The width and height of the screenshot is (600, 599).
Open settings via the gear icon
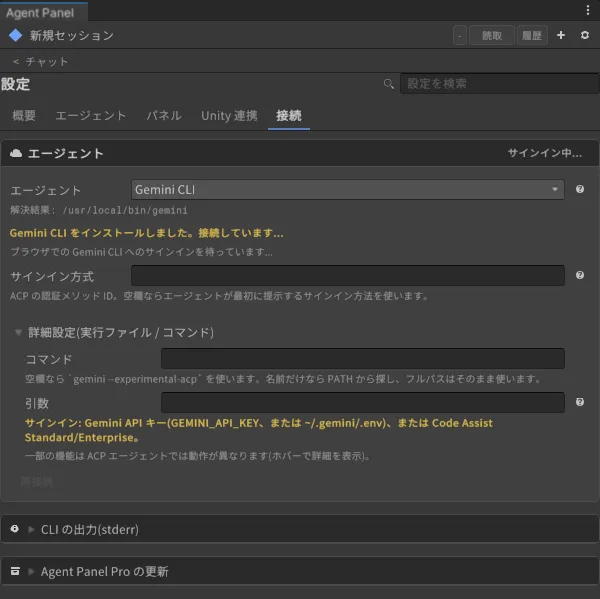[x=584, y=35]
